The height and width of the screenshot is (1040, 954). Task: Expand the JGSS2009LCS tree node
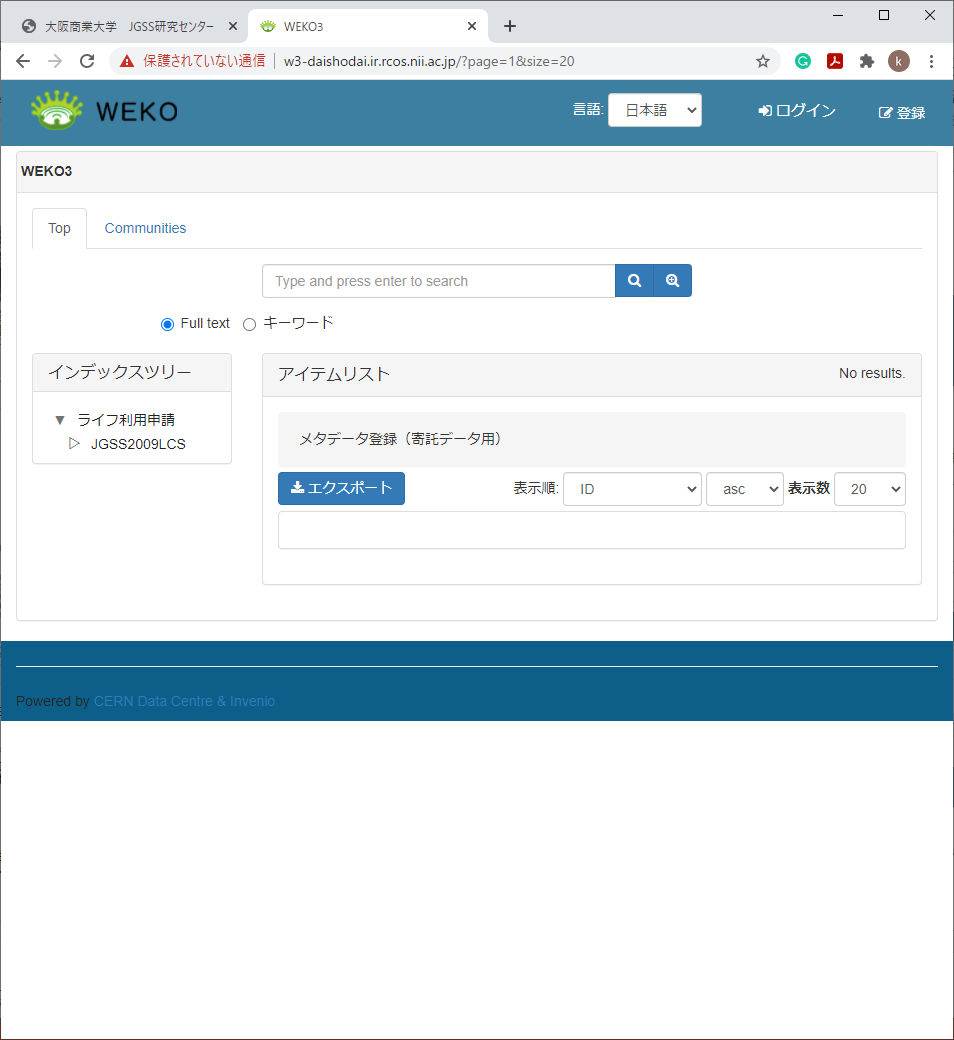tap(74, 443)
